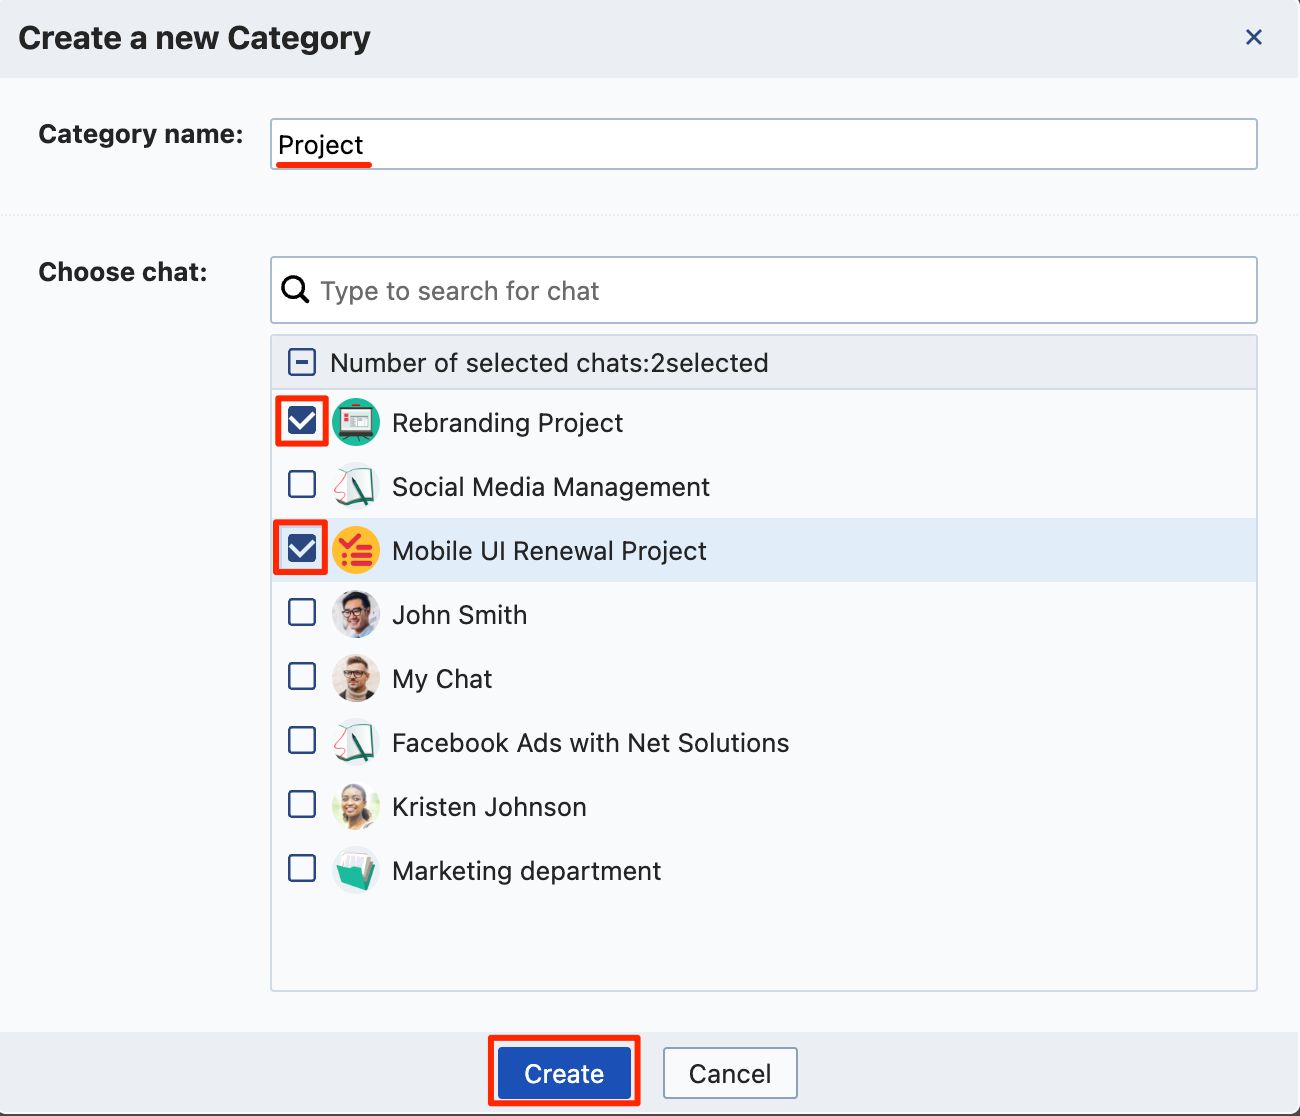
Task: Click the Facebook Ads with Net Solutions icon
Action: (x=356, y=742)
